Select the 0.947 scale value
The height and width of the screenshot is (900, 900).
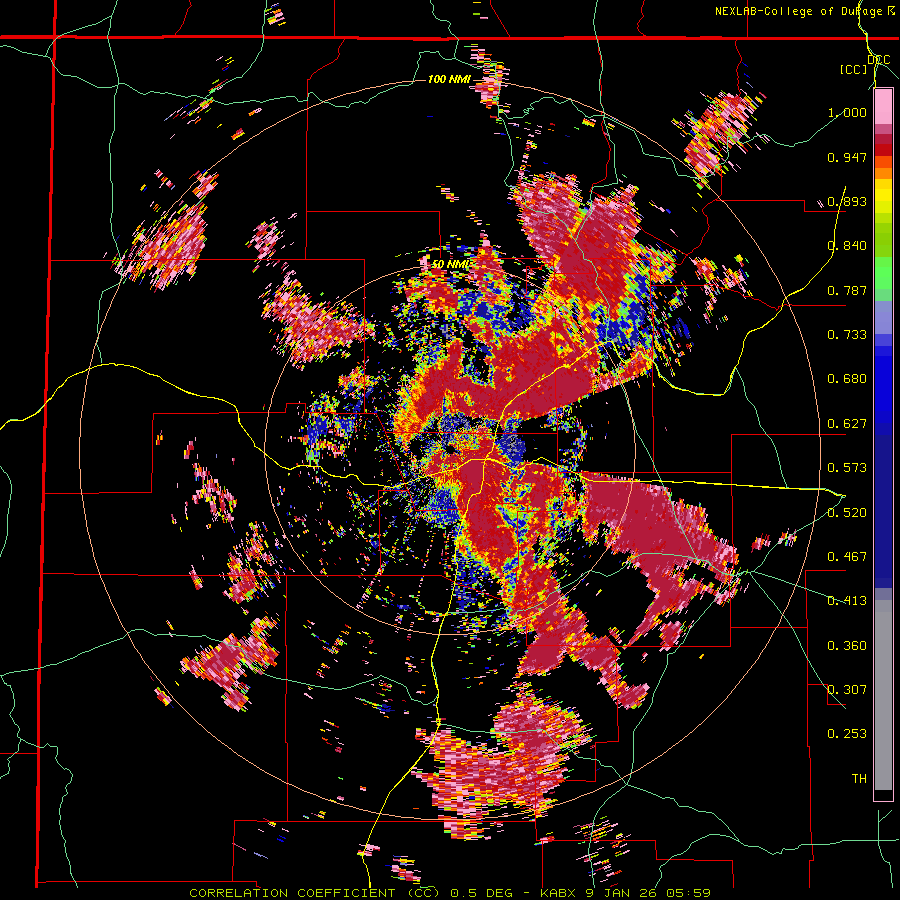847,157
